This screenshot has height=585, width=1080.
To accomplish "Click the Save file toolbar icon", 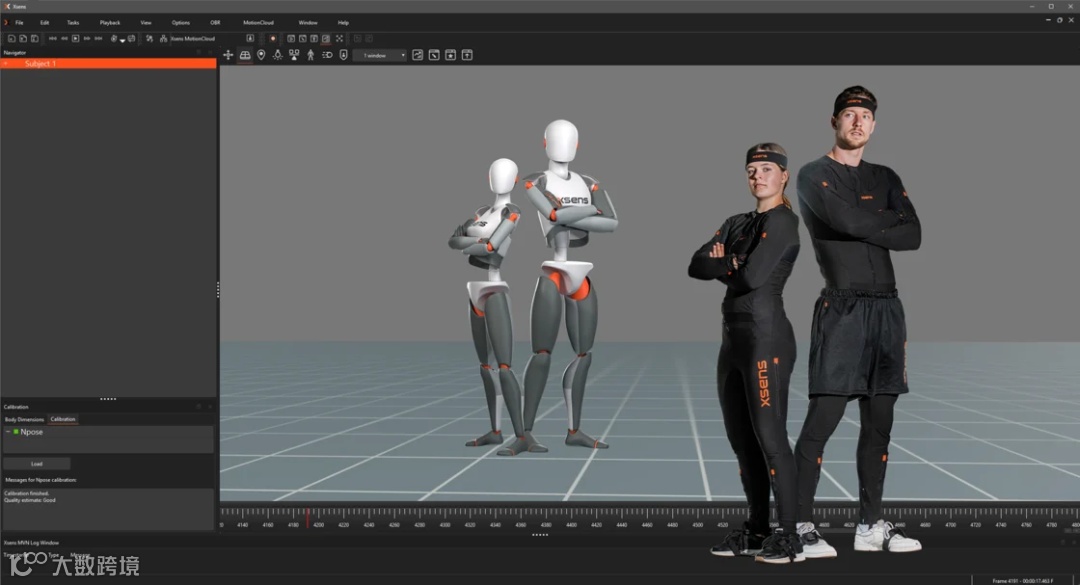I will [34, 39].
